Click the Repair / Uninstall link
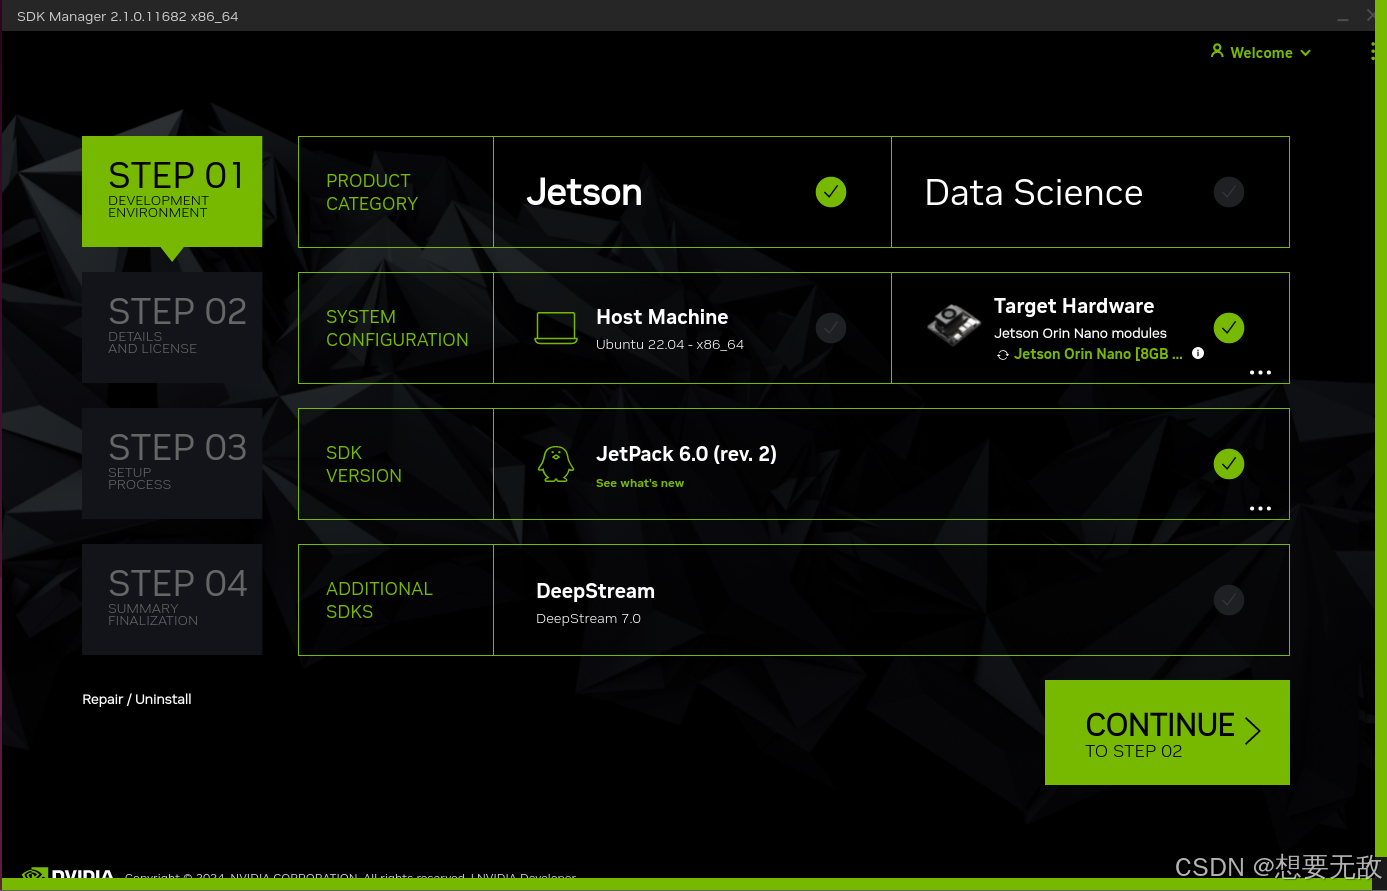Image resolution: width=1387 pixels, height=891 pixels. (x=137, y=699)
